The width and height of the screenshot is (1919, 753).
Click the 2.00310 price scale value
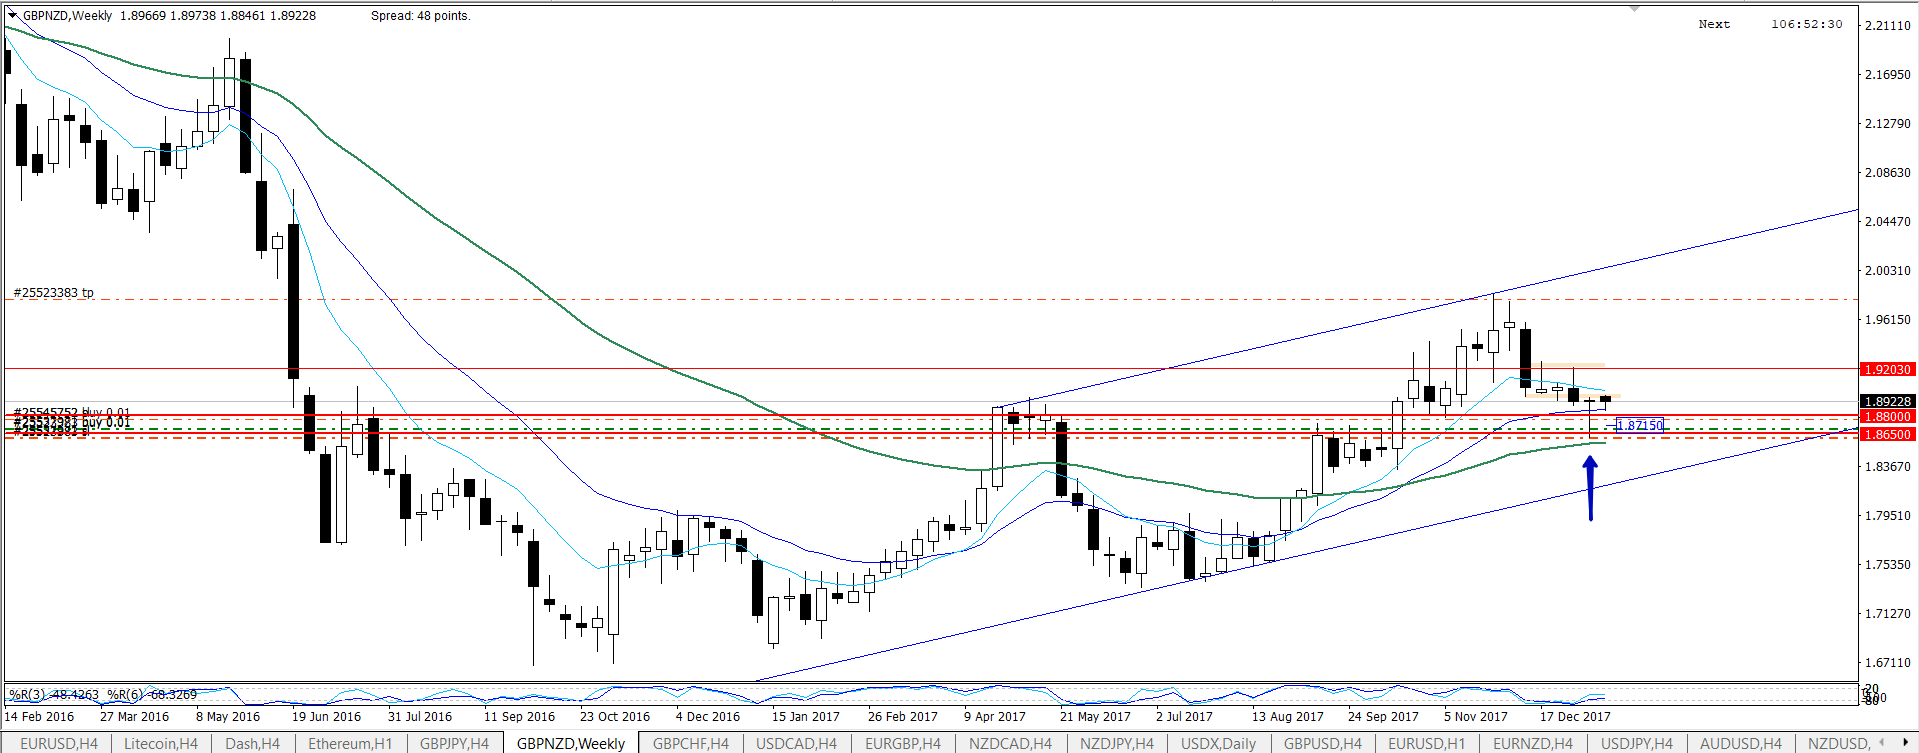click(1888, 271)
